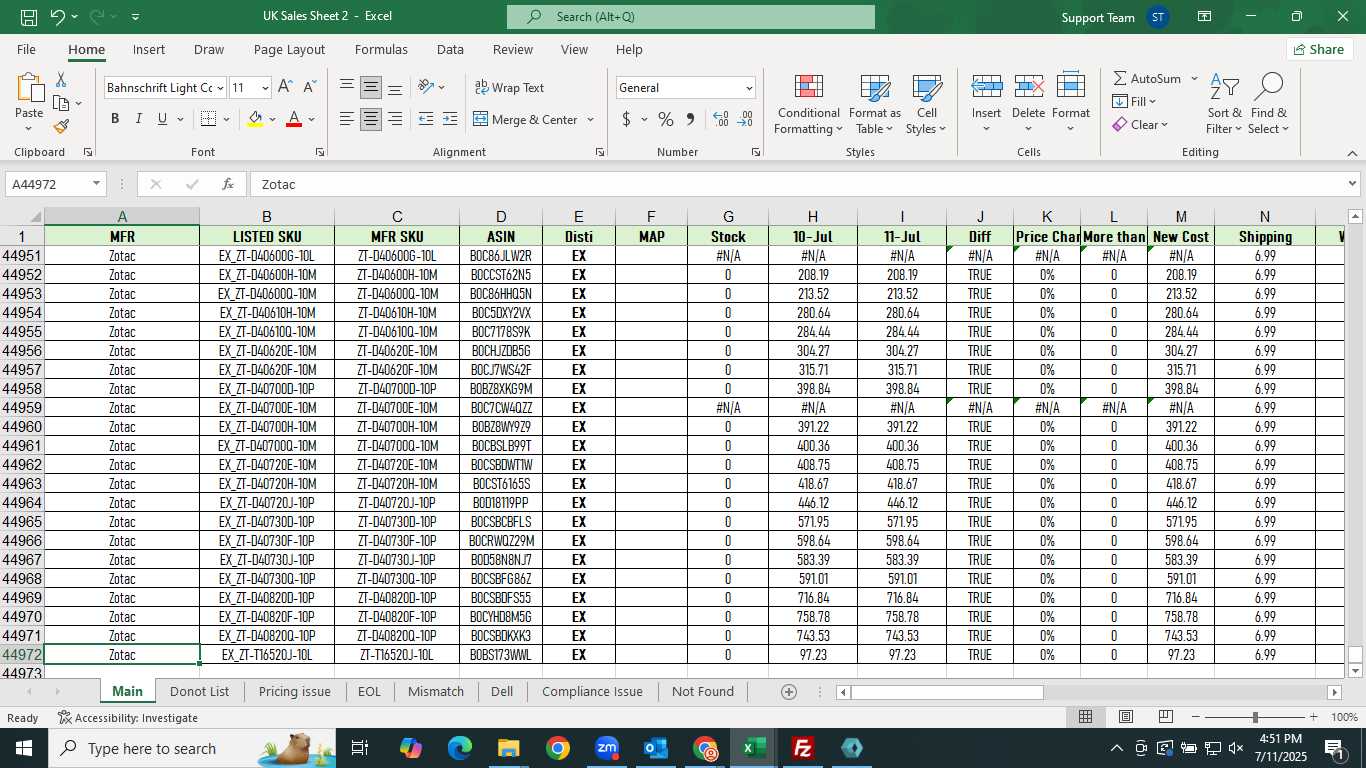This screenshot has width=1366, height=768.
Task: Click Insert Function fx icon
Action: tap(228, 184)
